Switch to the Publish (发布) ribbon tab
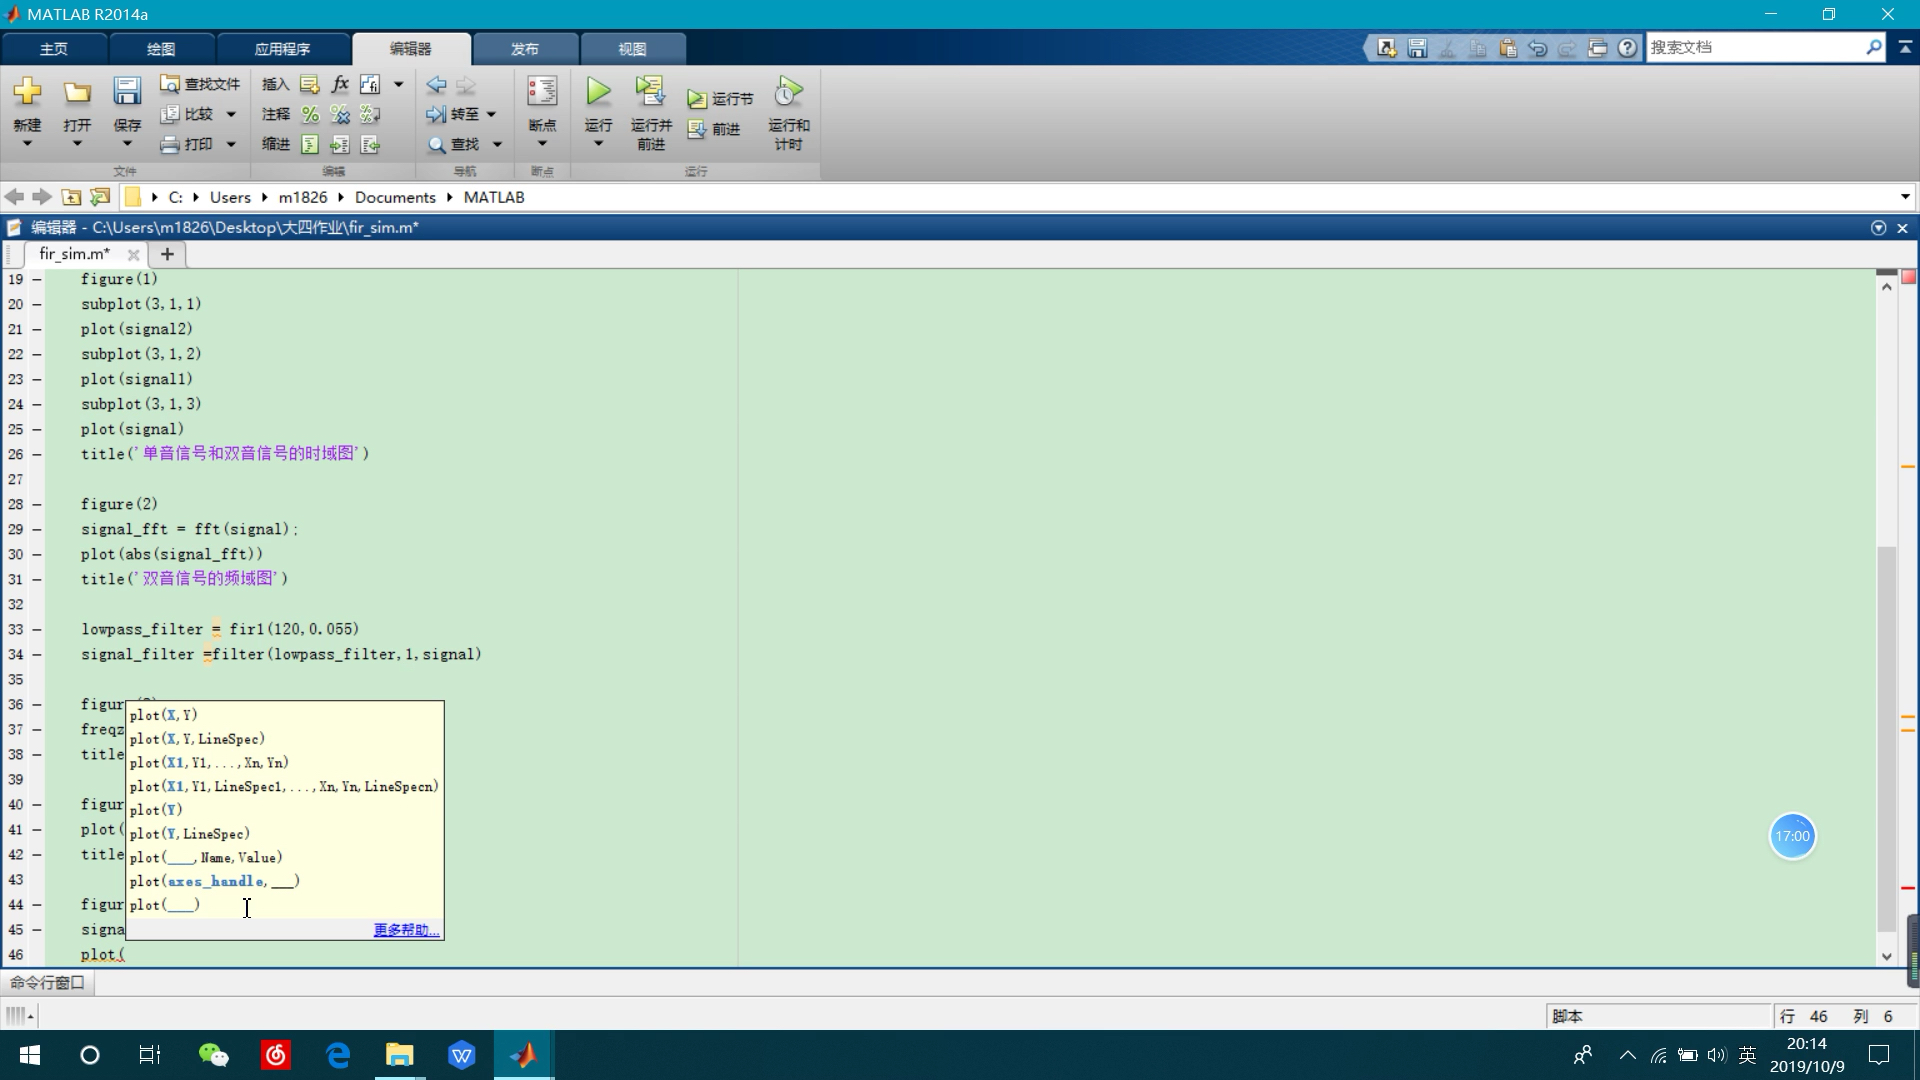 [525, 49]
